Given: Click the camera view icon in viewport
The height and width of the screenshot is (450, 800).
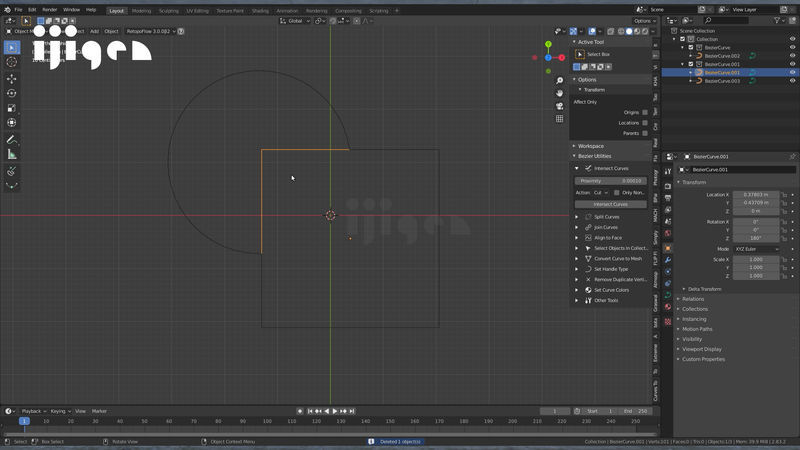Looking at the screenshot, I should click(x=559, y=106).
